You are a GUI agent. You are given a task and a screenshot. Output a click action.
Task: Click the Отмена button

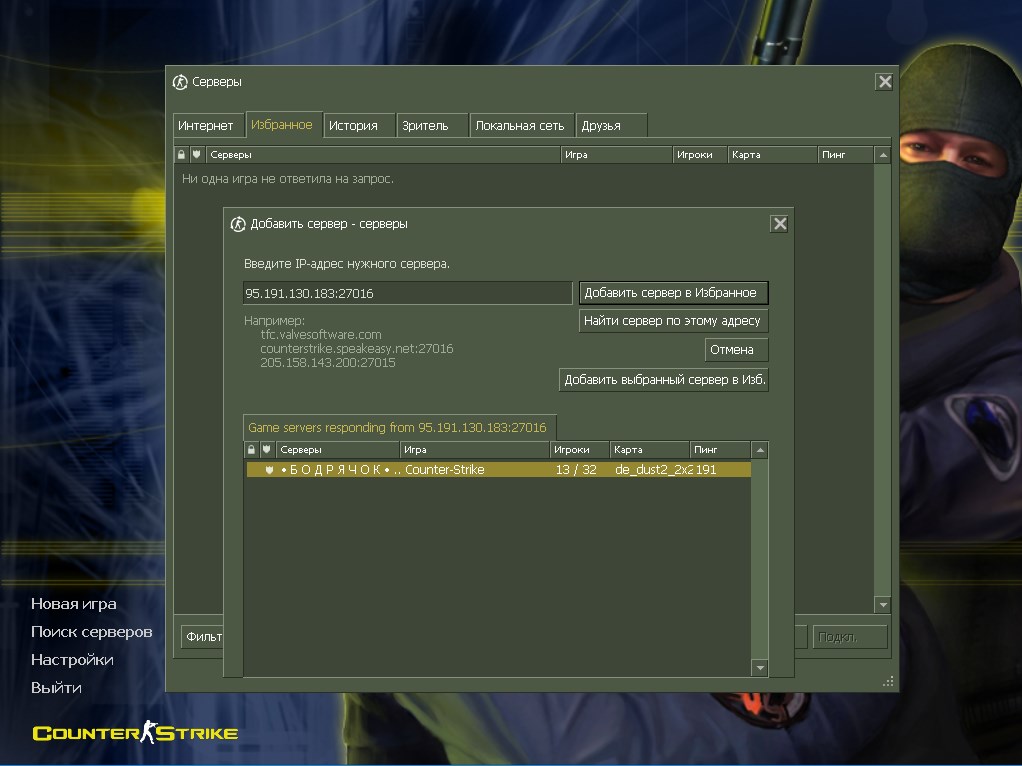point(737,349)
